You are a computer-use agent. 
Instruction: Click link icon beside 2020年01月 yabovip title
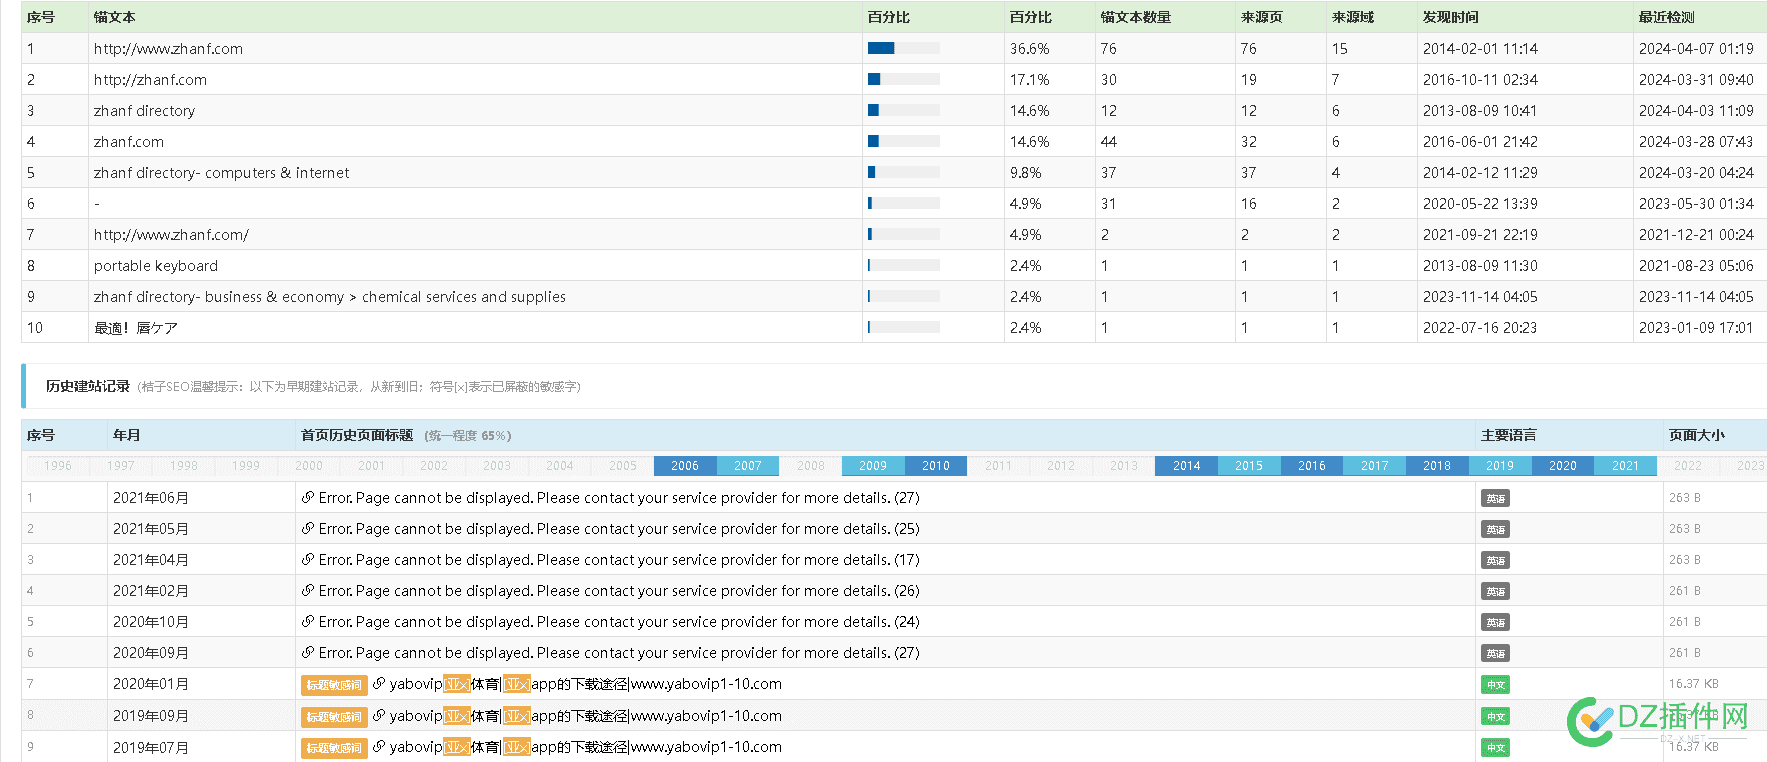[379, 684]
